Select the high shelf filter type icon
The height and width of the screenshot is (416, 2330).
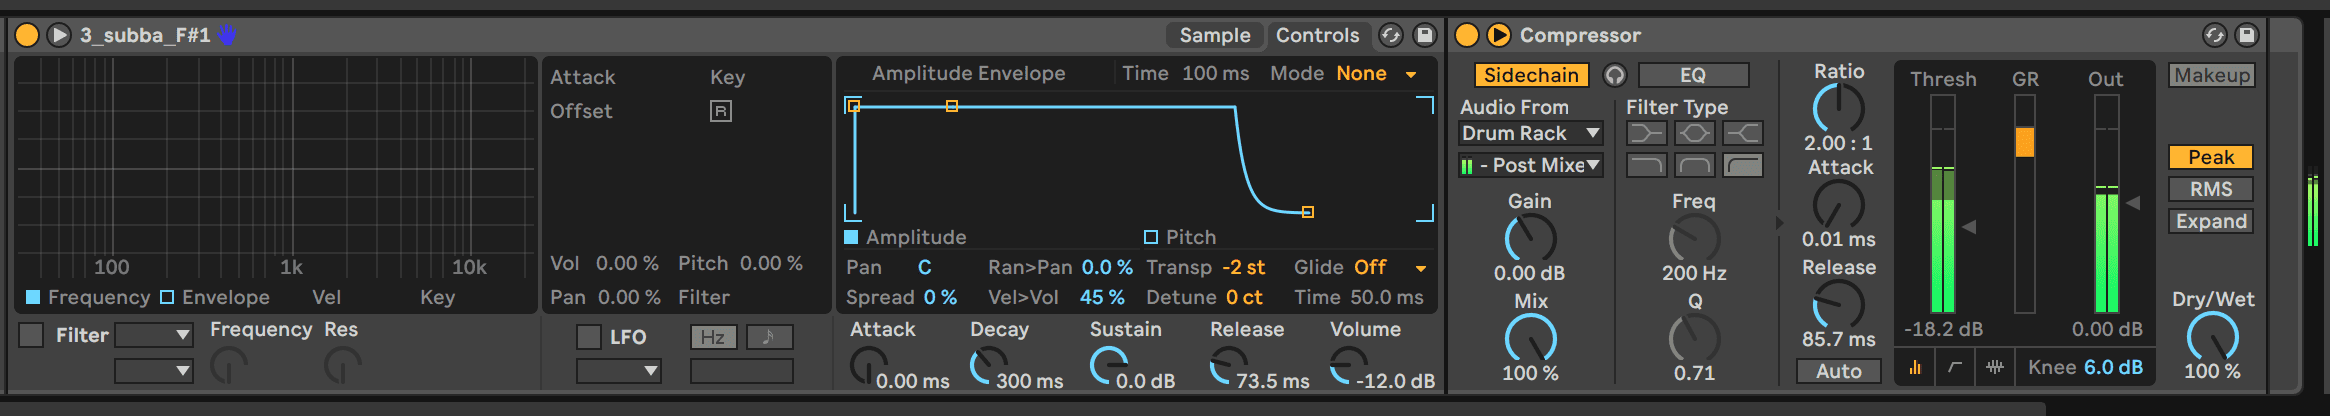point(1743,133)
